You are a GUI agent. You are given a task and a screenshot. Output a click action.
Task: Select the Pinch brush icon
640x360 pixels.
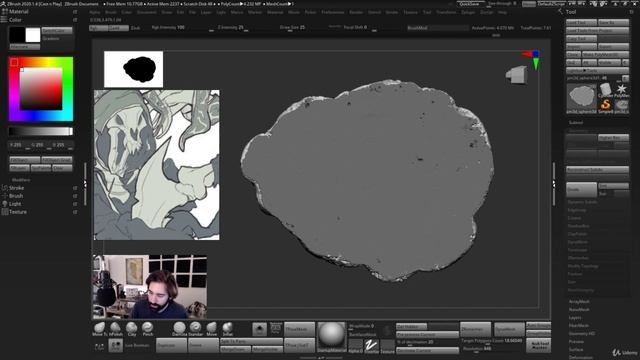(148, 328)
